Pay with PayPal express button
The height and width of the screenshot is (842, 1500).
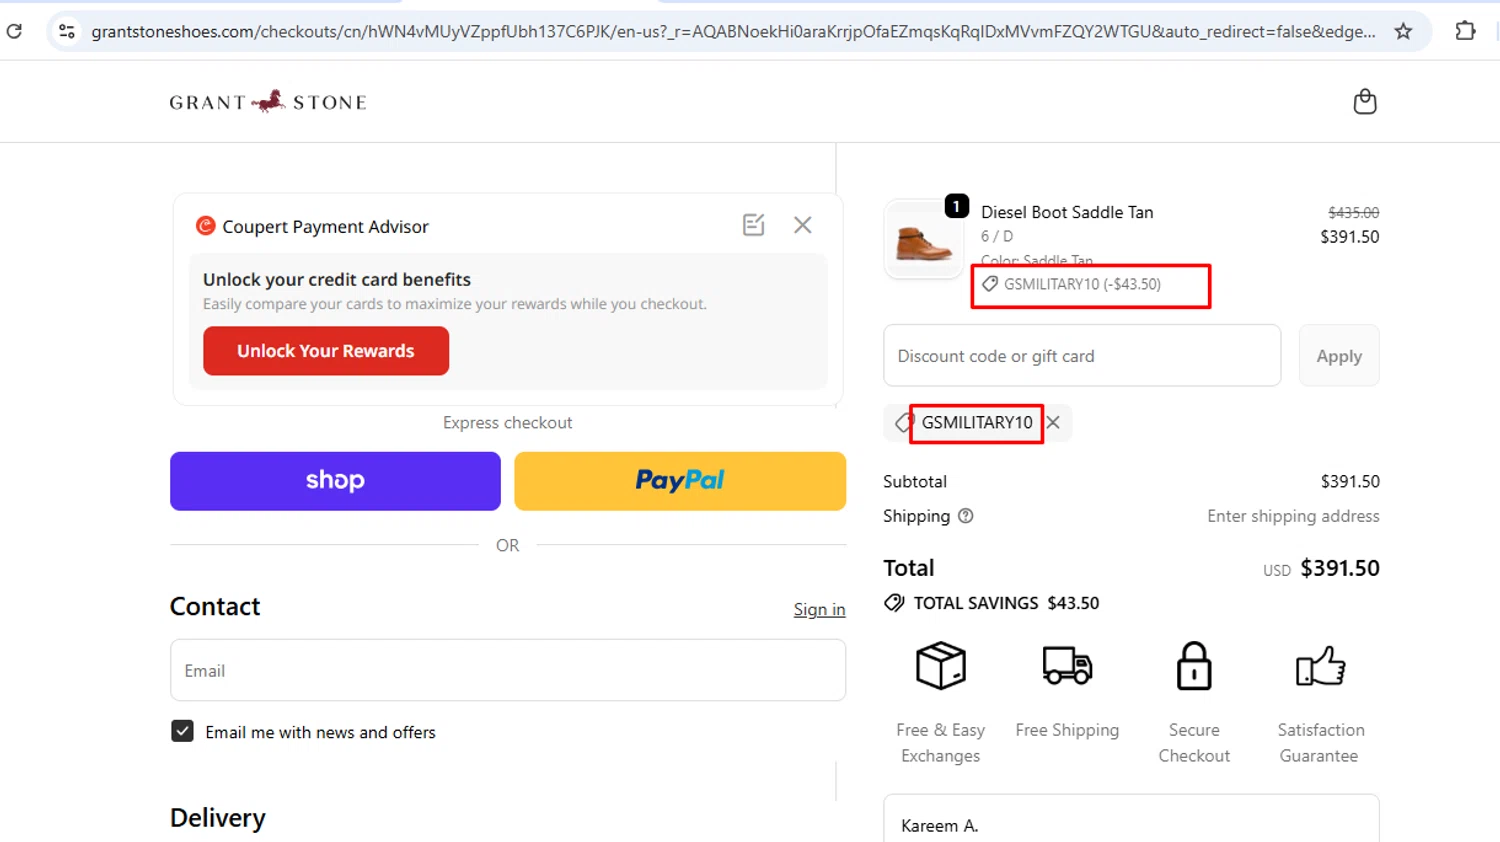[x=680, y=481]
